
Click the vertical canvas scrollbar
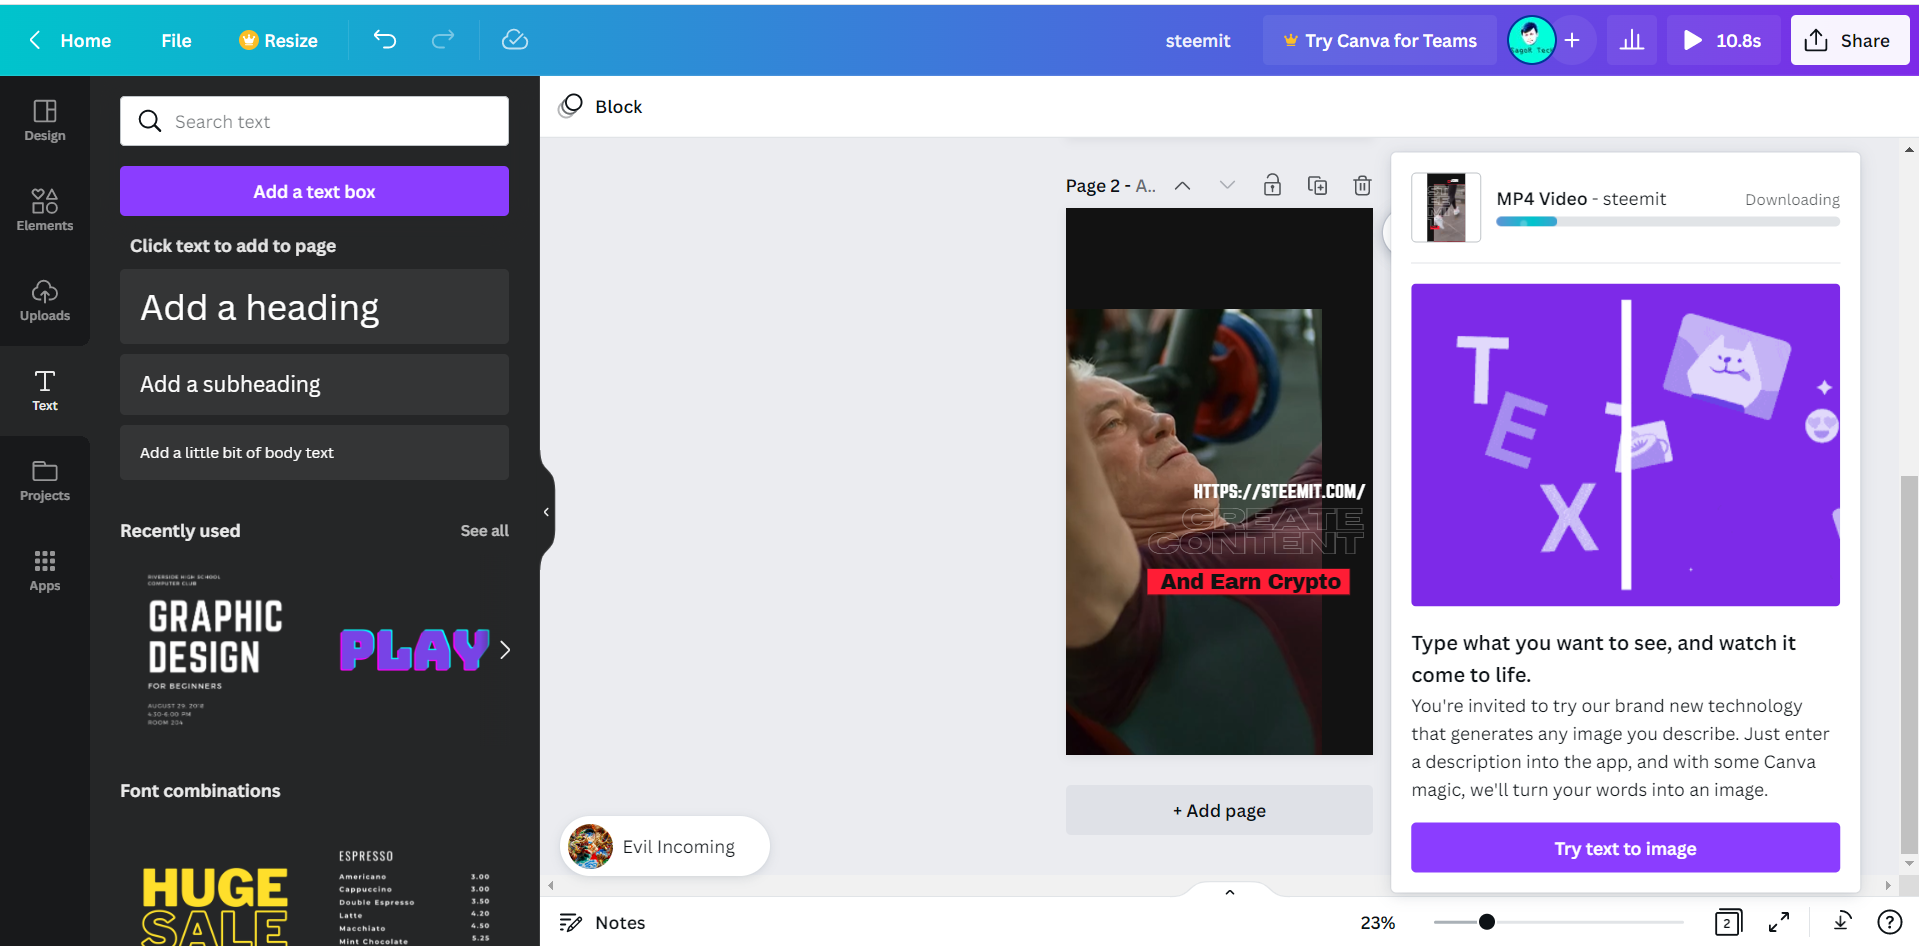(1909, 665)
